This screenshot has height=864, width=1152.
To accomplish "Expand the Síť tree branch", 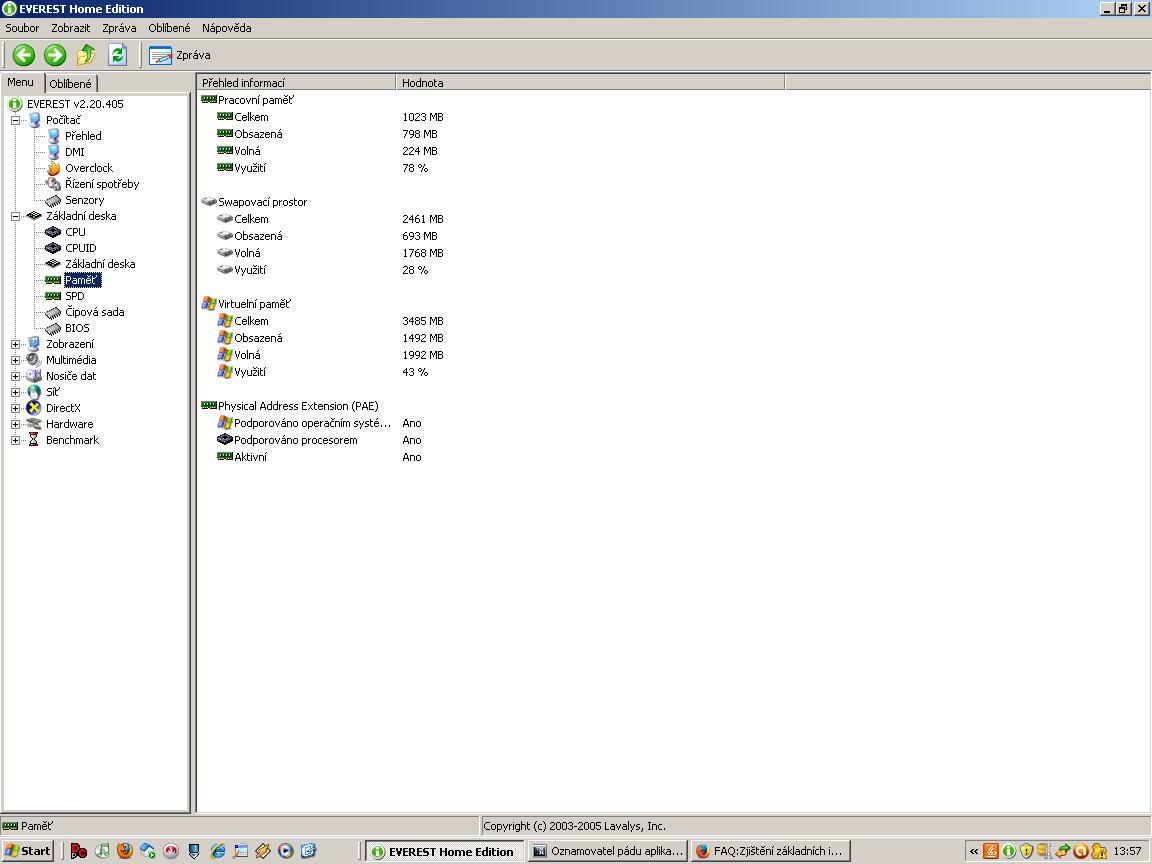I will pyautogui.click(x=15, y=392).
